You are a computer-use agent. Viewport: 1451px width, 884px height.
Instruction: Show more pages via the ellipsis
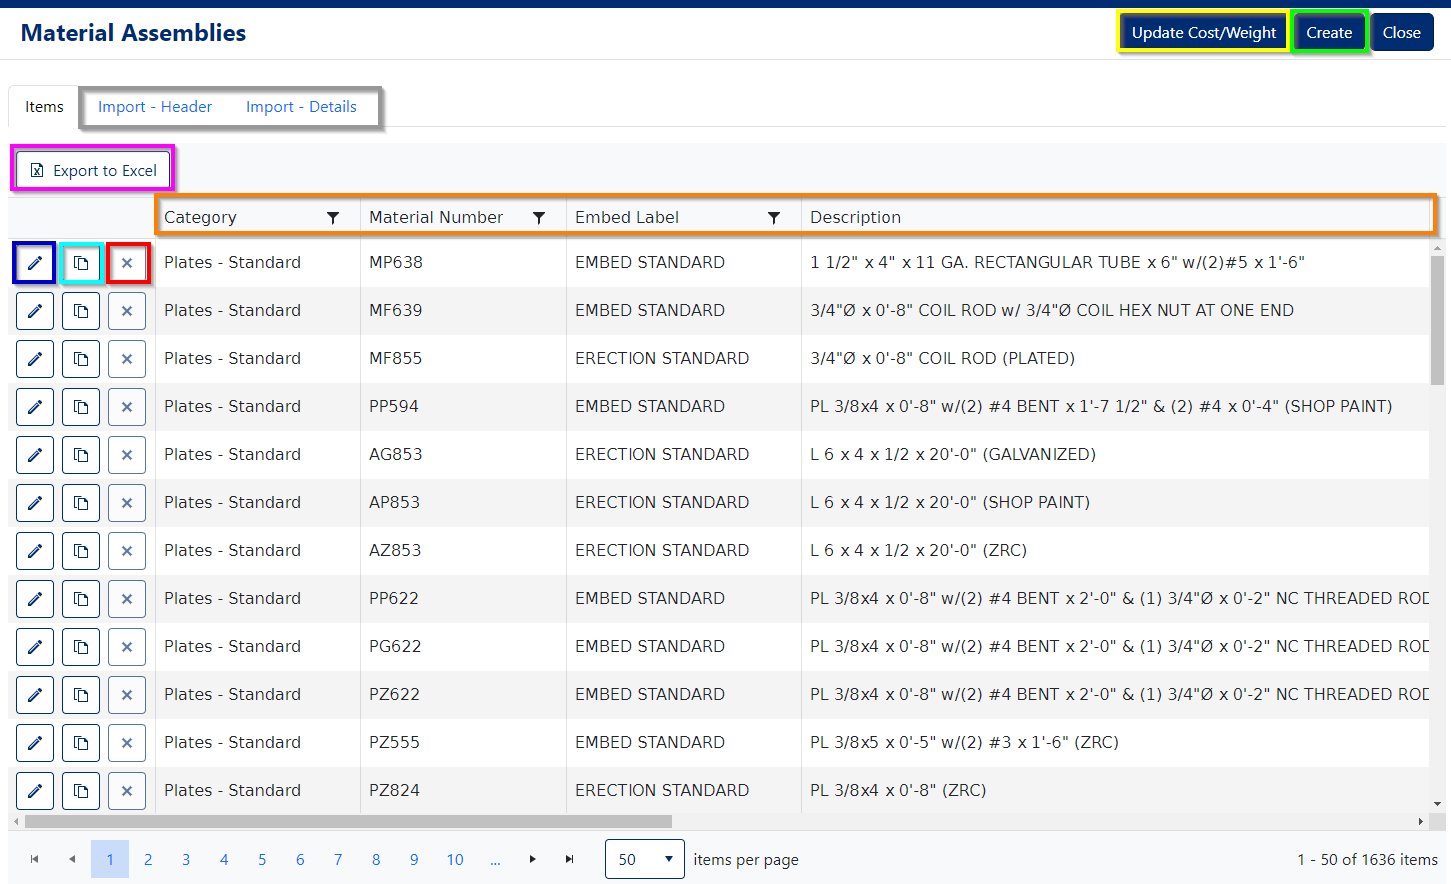[495, 859]
